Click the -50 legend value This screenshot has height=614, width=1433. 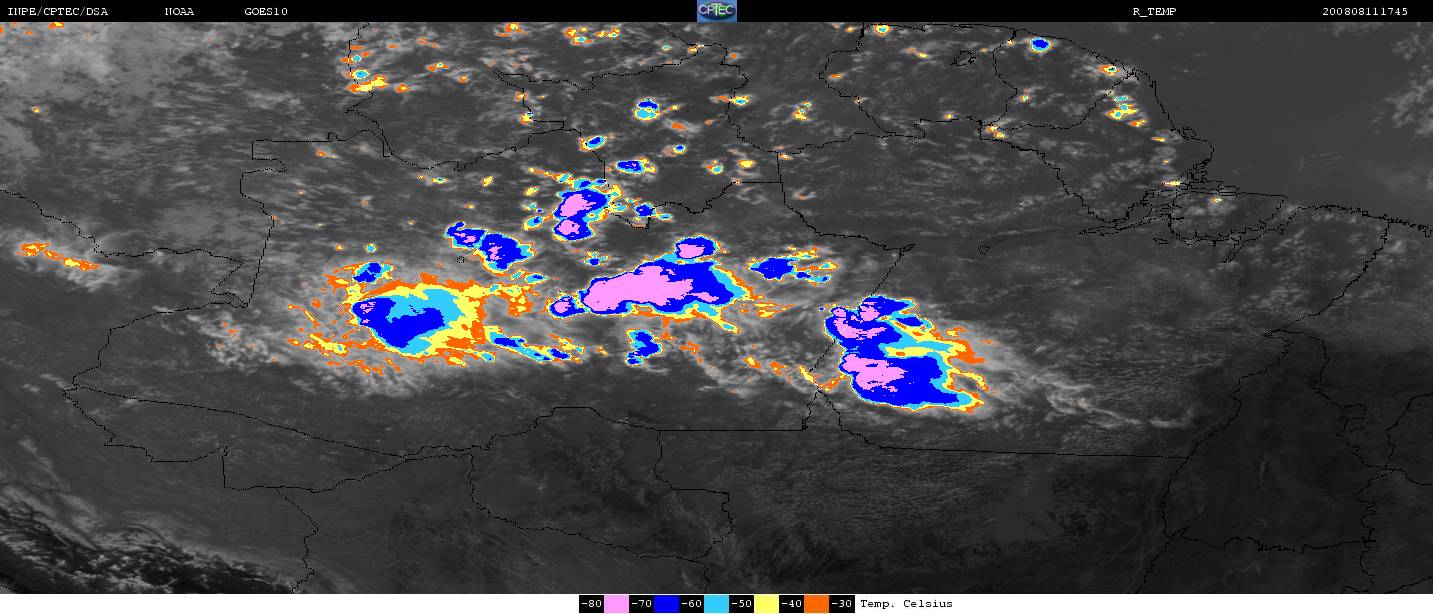[x=741, y=604]
